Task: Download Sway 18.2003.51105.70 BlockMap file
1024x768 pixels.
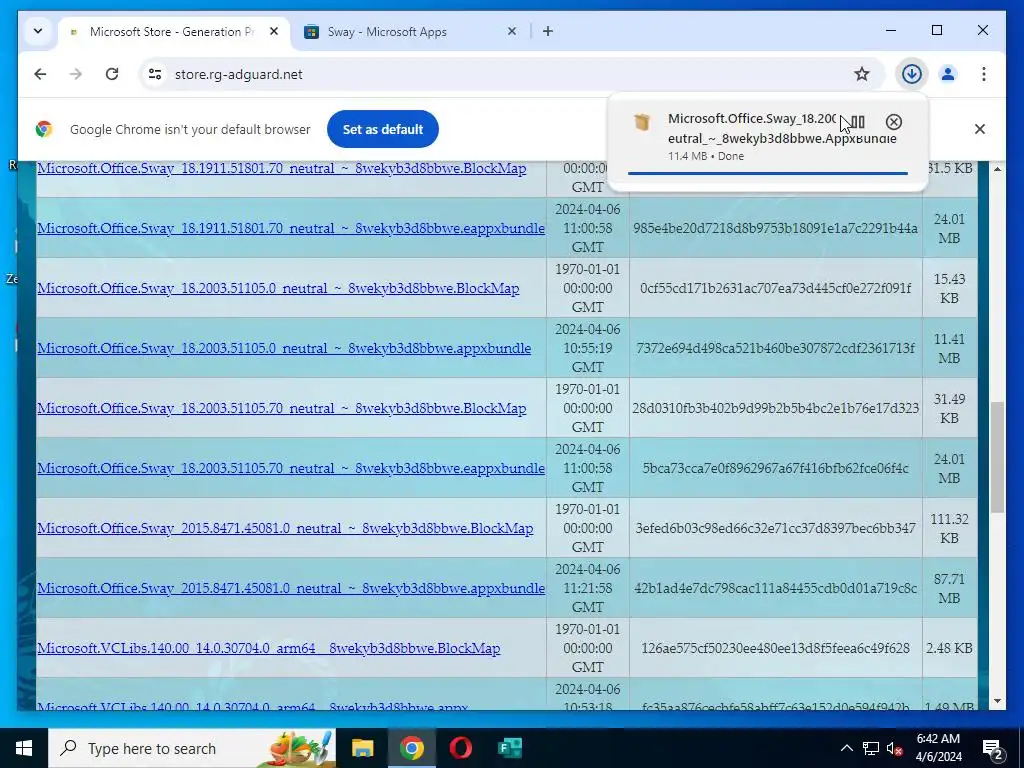Action: [x=281, y=409]
